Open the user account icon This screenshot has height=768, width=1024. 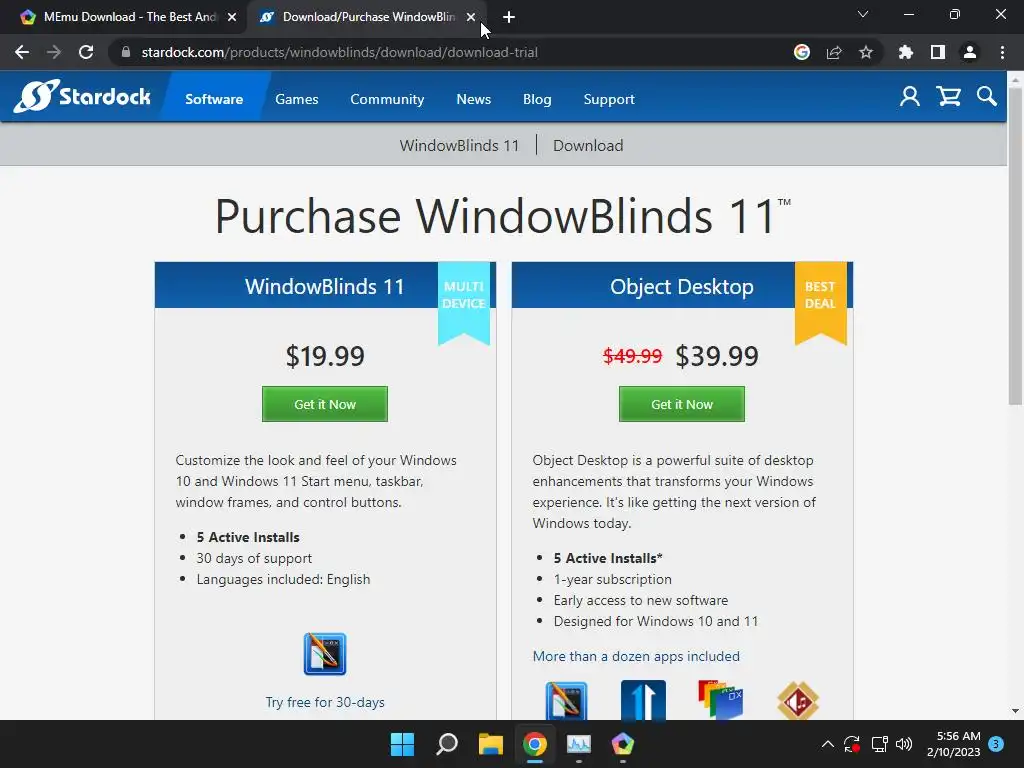click(x=910, y=97)
